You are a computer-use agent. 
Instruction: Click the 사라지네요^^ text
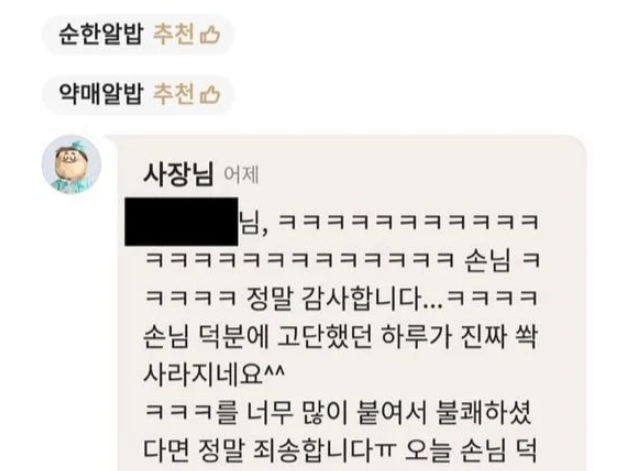pyautogui.click(x=214, y=375)
